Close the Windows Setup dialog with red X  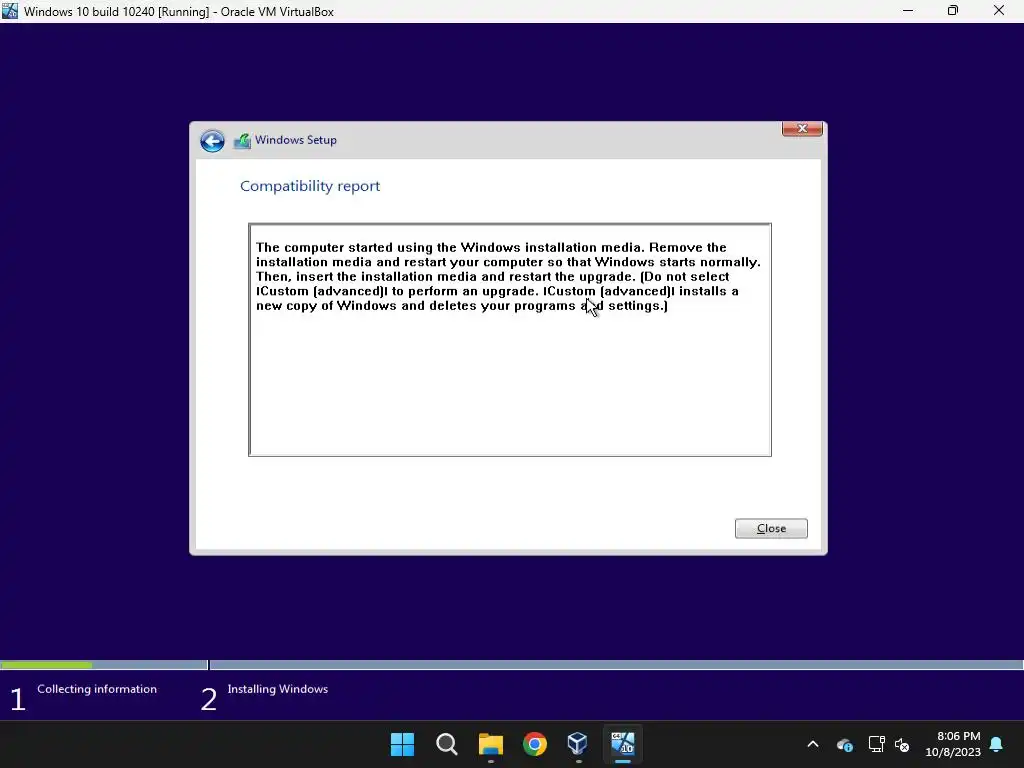(802, 129)
